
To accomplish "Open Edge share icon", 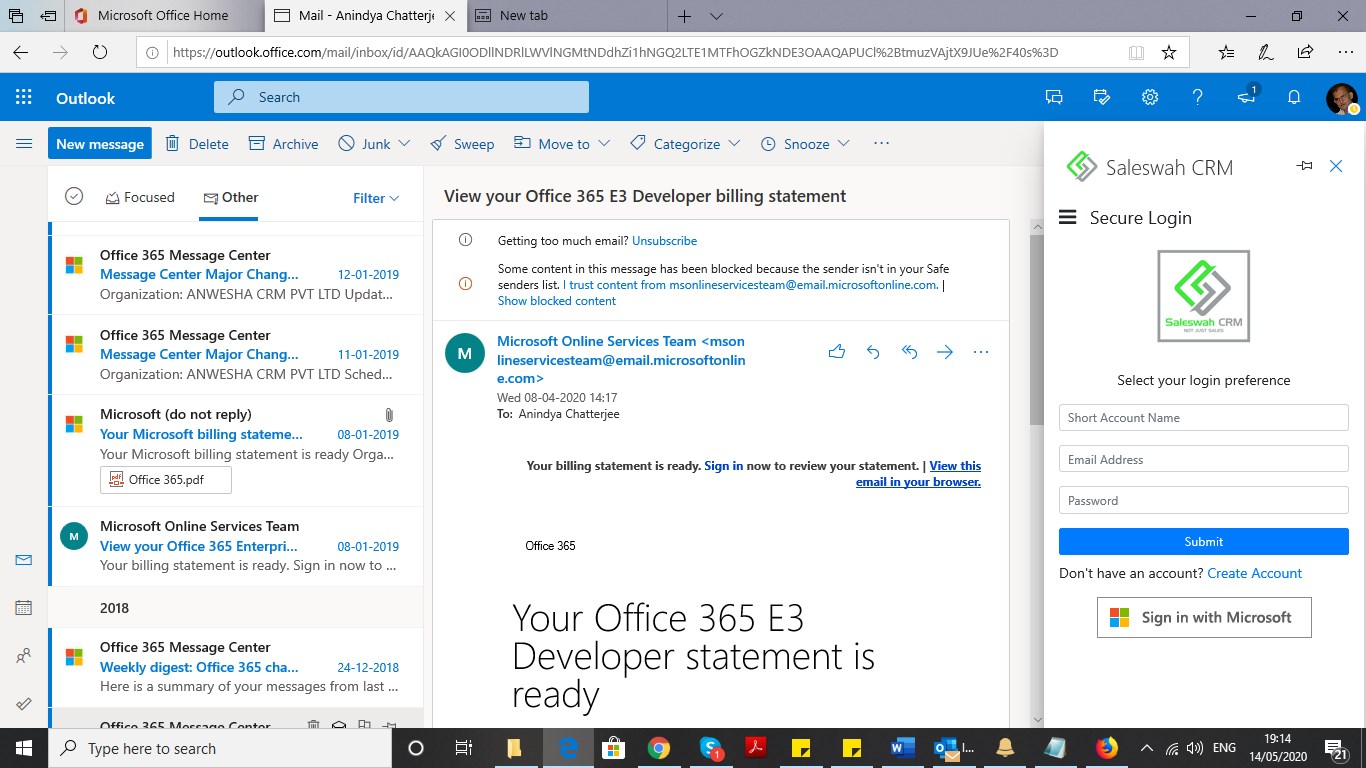I will coord(1305,52).
